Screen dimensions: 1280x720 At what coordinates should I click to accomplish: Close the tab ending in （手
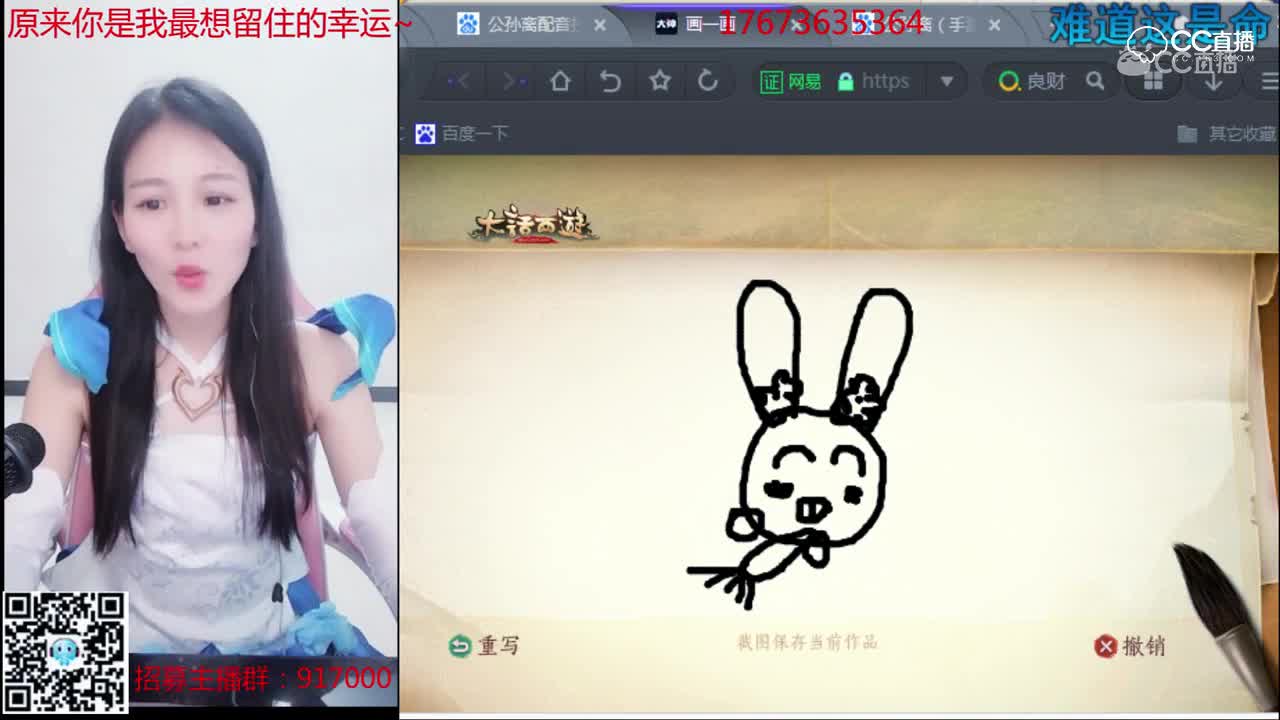[994, 24]
